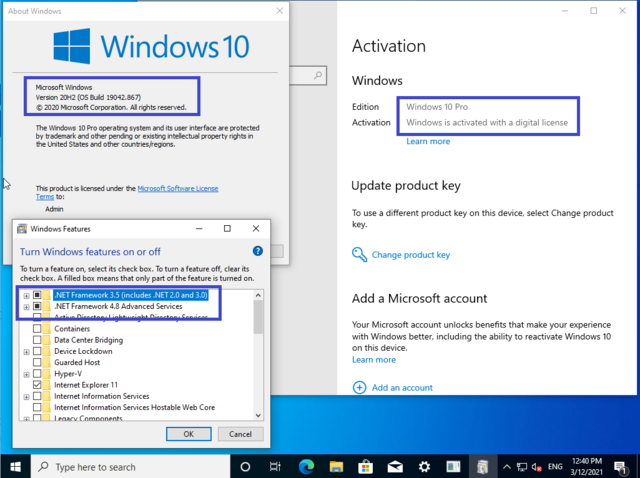The height and width of the screenshot is (478, 640).
Task: Open clock and date in tray
Action: point(587,467)
